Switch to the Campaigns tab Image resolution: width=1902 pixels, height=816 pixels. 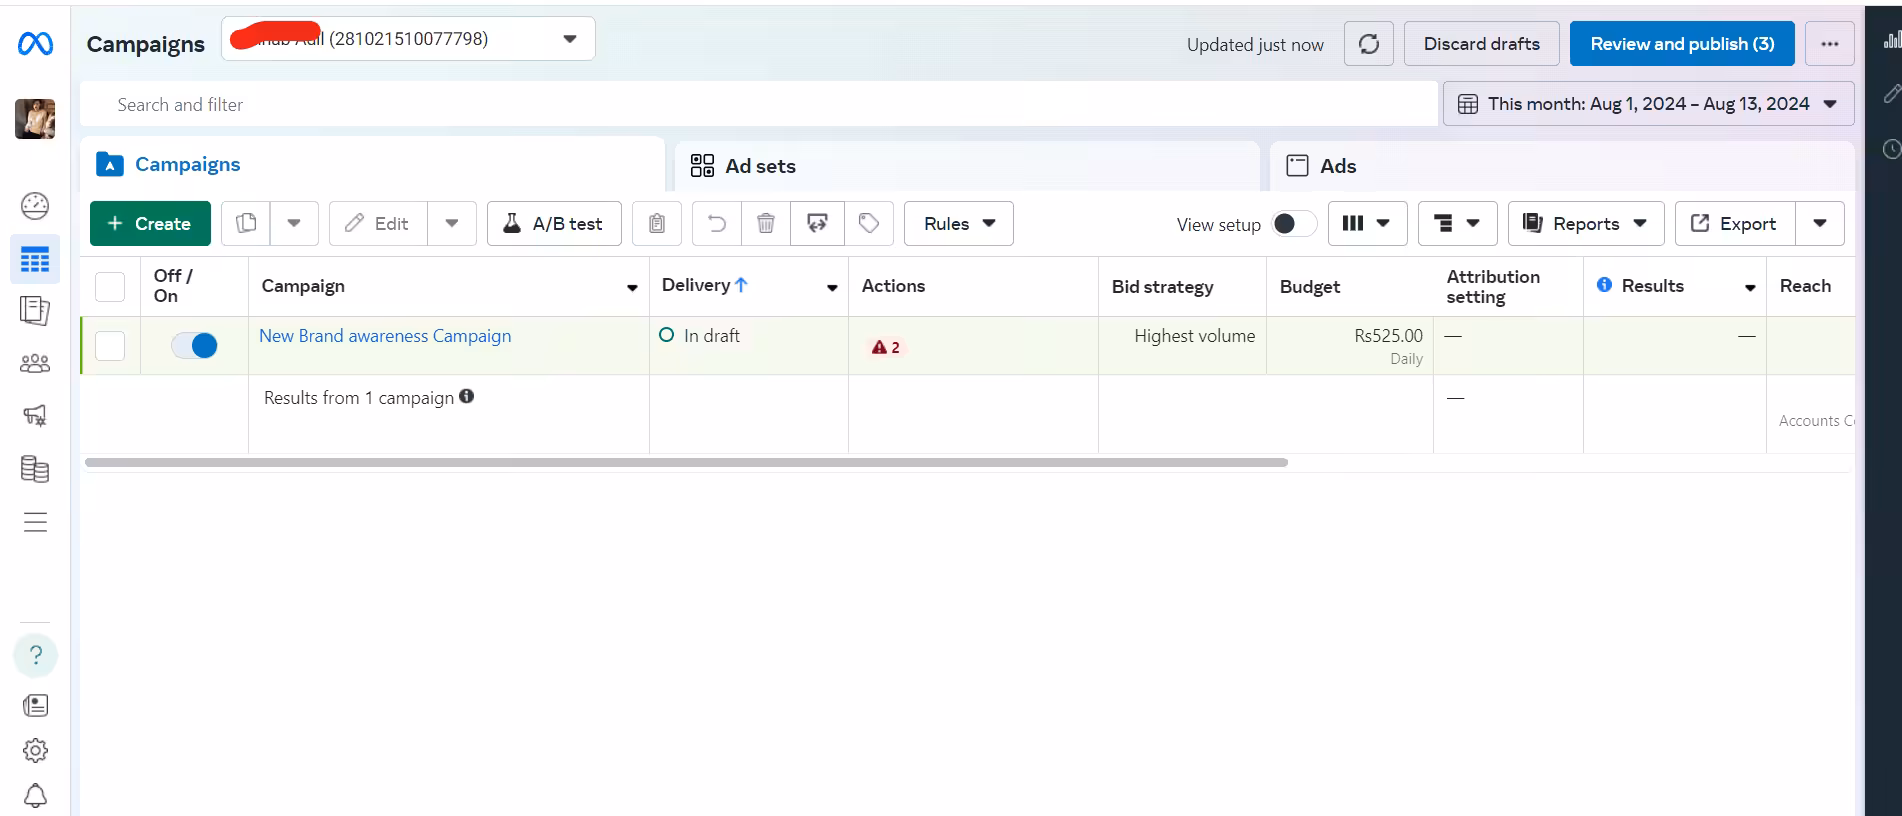tap(372, 164)
